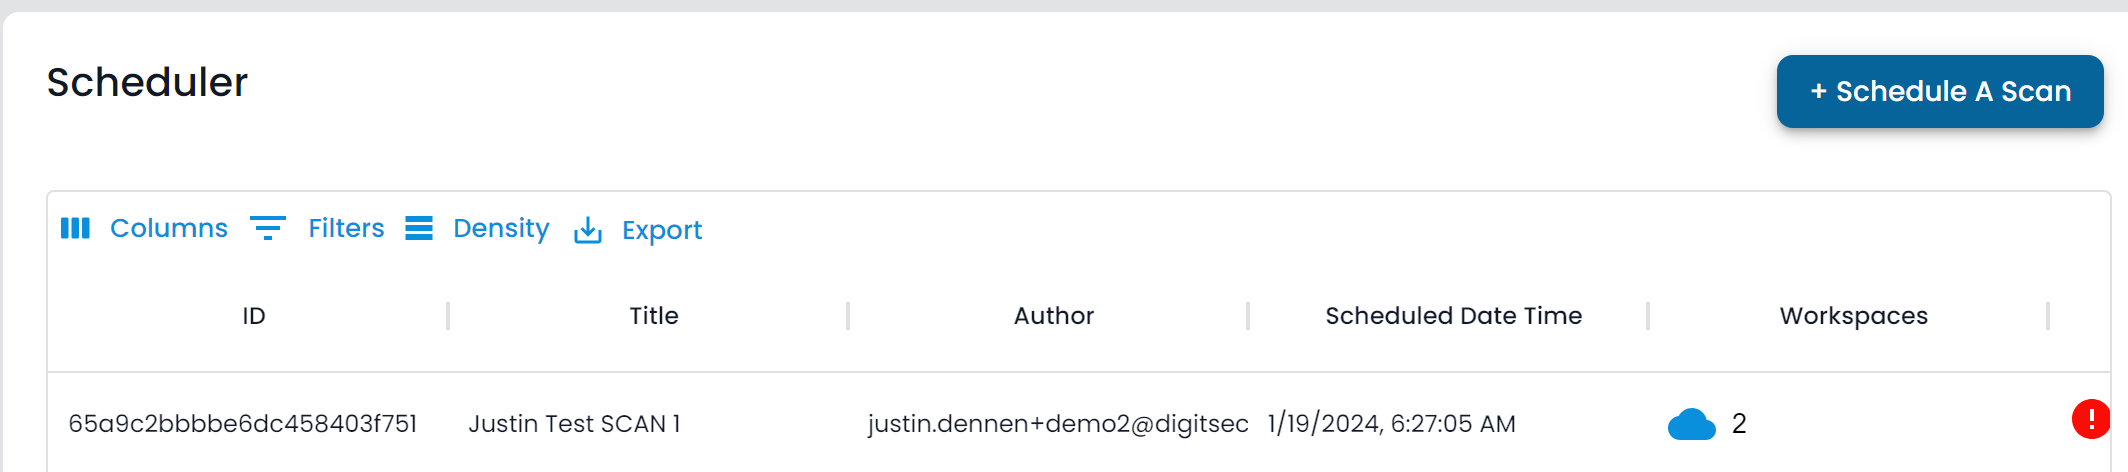The width and height of the screenshot is (2128, 472).
Task: Click the author email justin.dennen+demo2 cell
Action: pos(1058,424)
